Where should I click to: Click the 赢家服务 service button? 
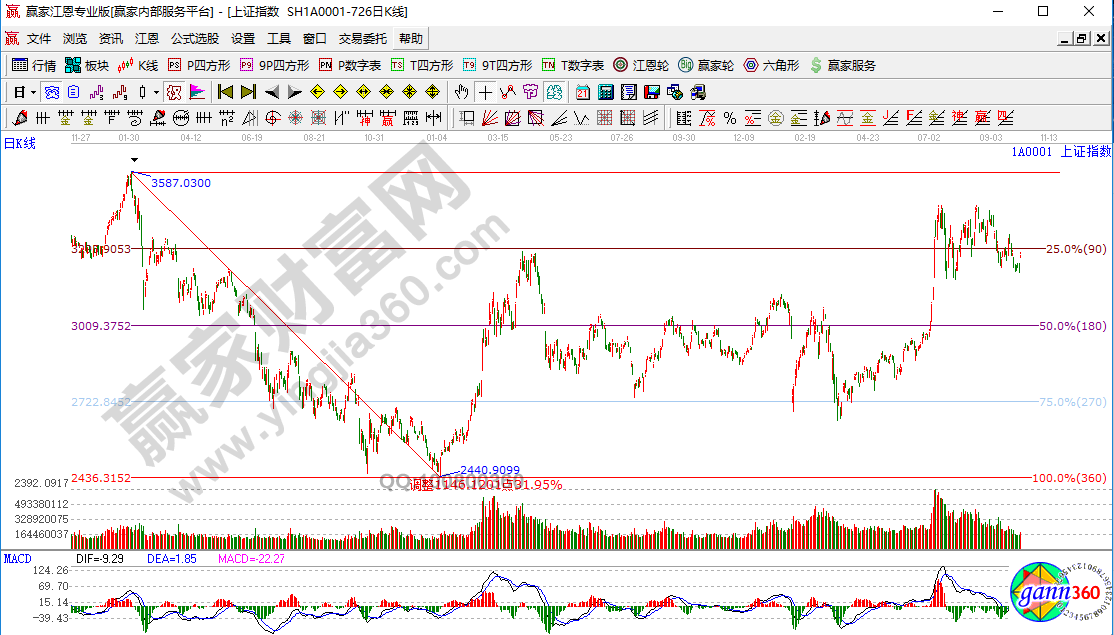click(x=842, y=65)
